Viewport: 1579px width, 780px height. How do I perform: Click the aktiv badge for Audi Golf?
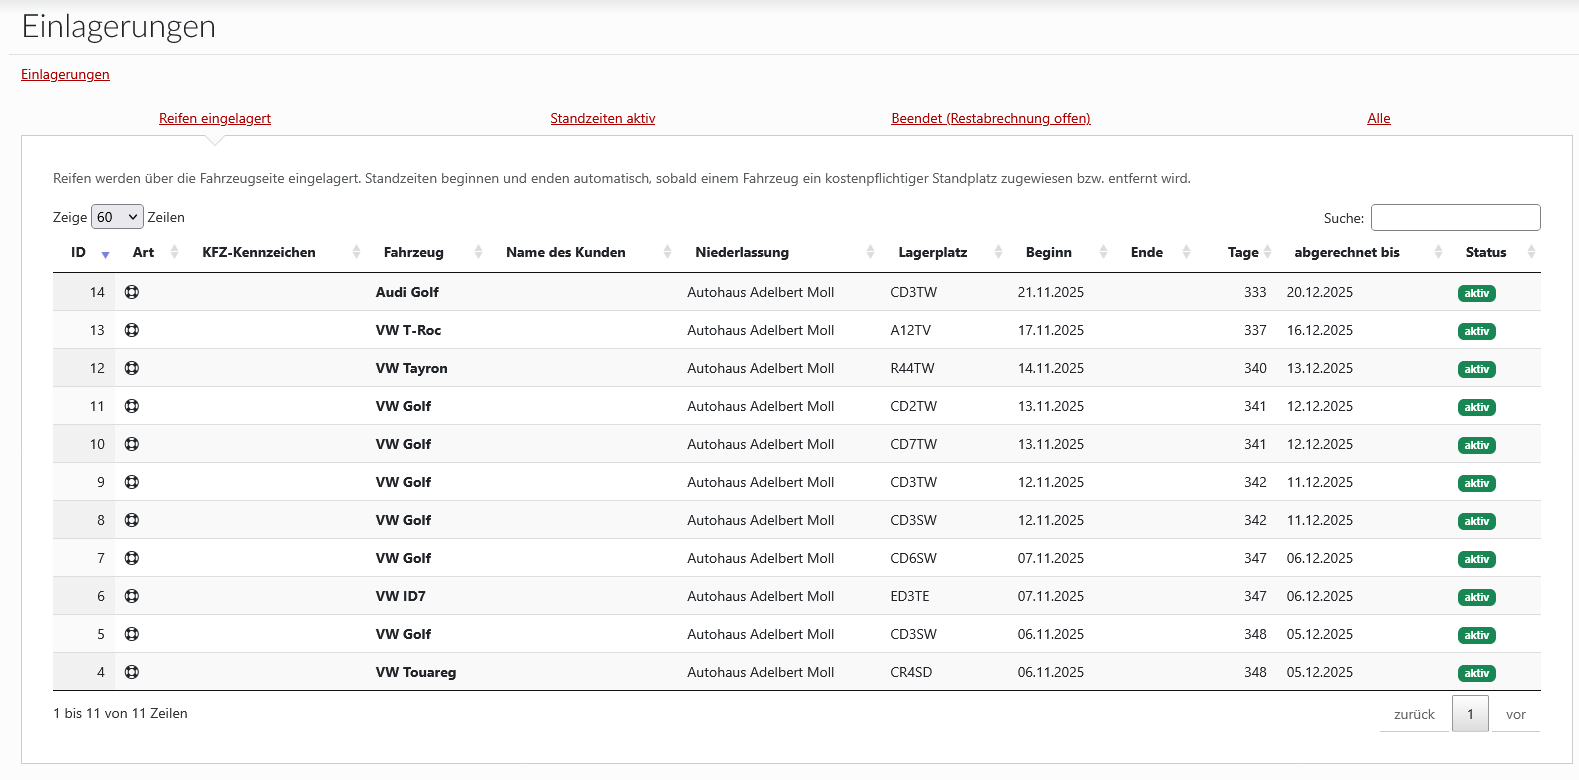click(x=1477, y=293)
